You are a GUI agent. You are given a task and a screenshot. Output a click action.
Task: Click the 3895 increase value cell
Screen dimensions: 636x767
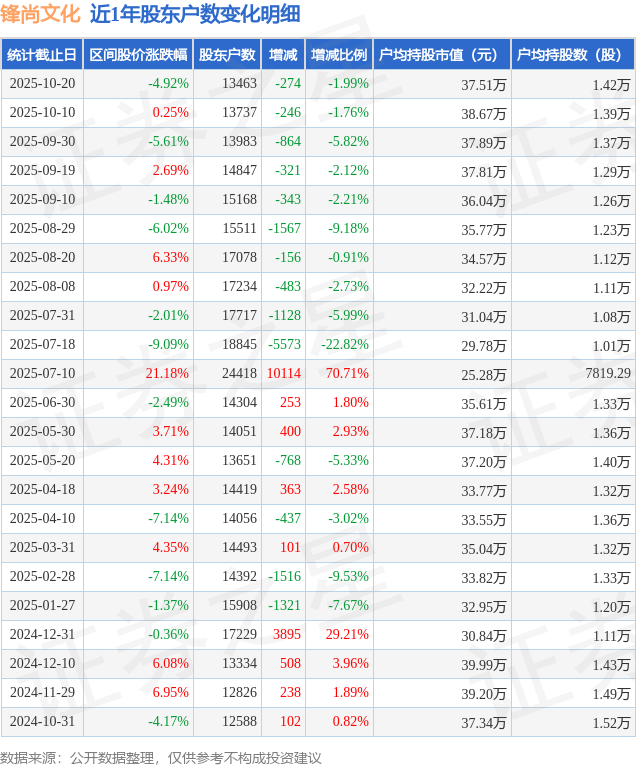point(286,635)
